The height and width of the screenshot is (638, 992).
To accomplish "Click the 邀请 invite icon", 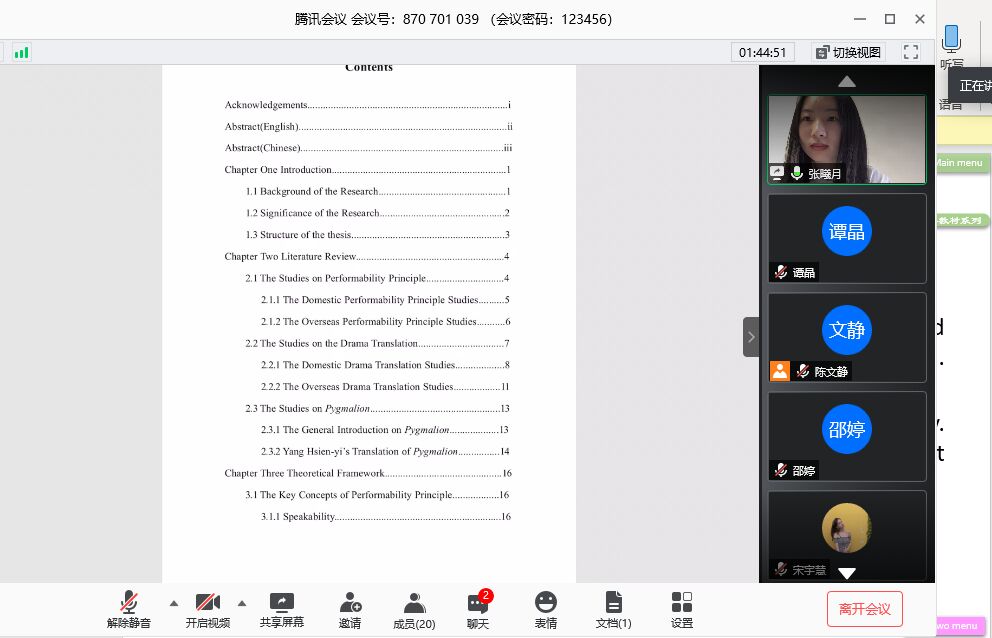I will pyautogui.click(x=350, y=603).
